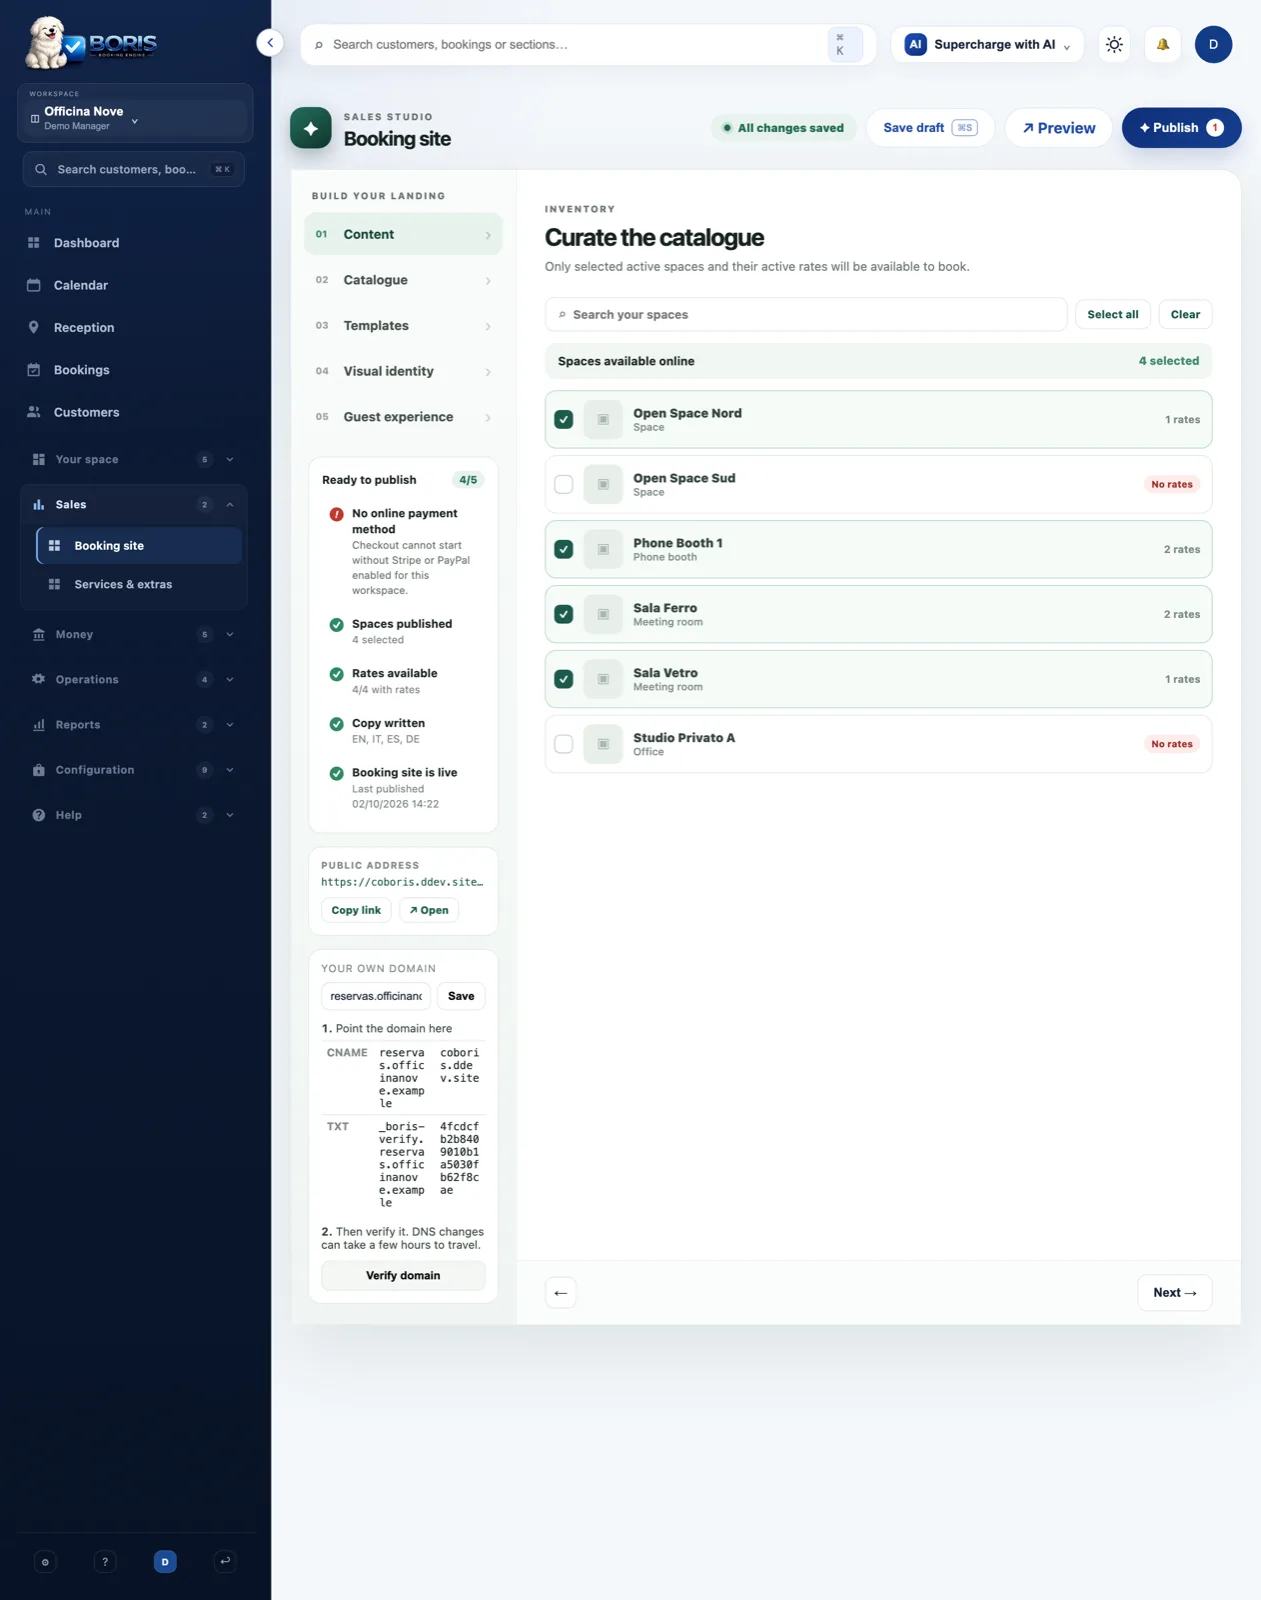Image resolution: width=1261 pixels, height=1600 pixels.
Task: Uncheck the Open Space Nord checkbox
Action: pos(564,419)
